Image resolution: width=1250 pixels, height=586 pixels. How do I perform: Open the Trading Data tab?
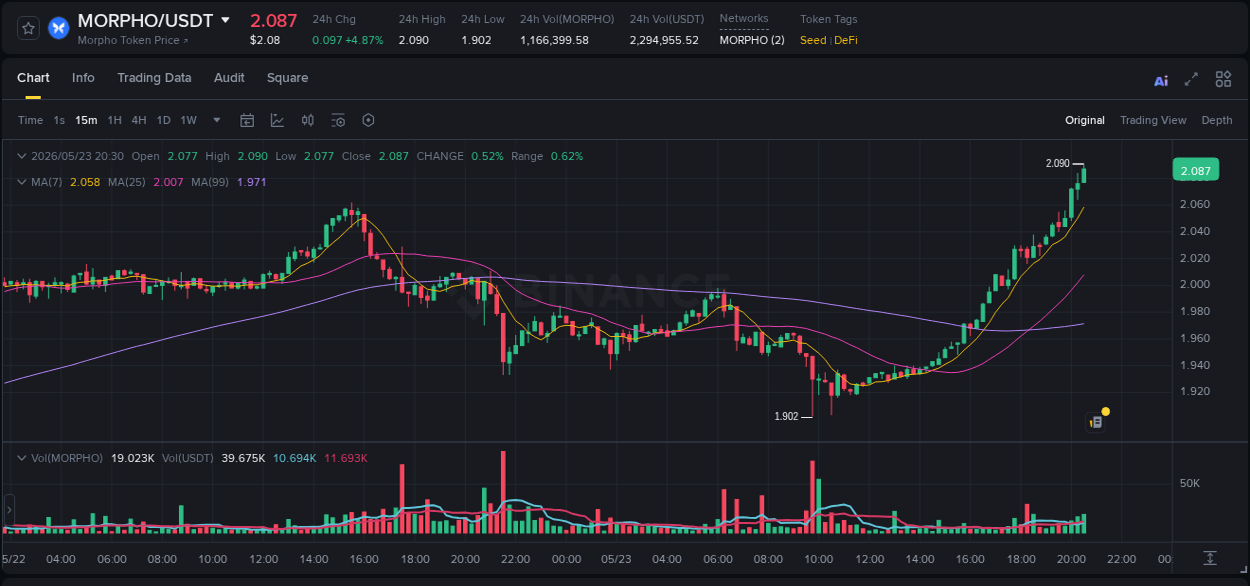[x=154, y=78]
